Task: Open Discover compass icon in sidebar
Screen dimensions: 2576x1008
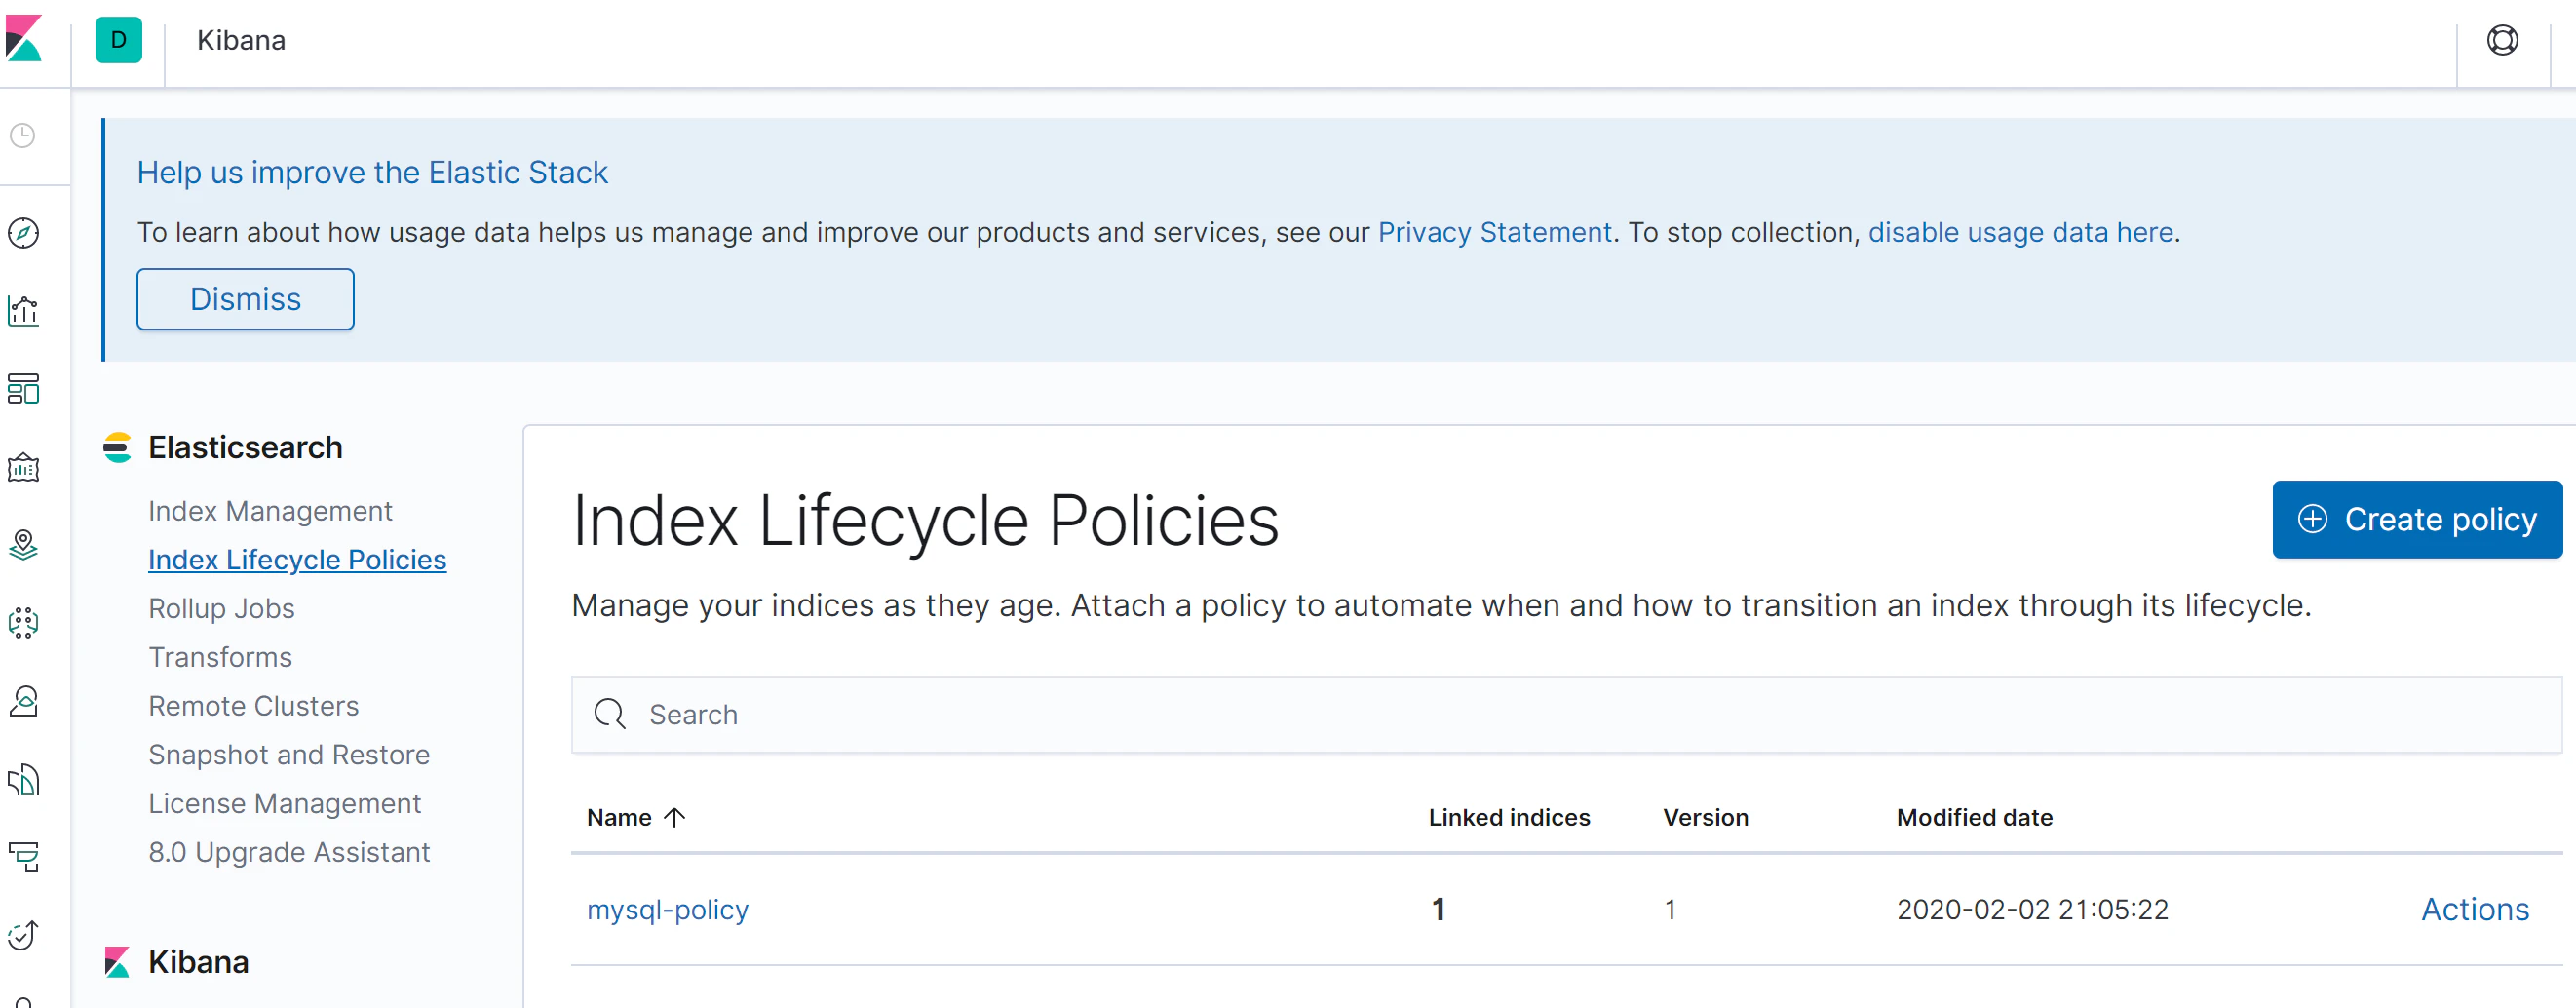Action: click(23, 232)
